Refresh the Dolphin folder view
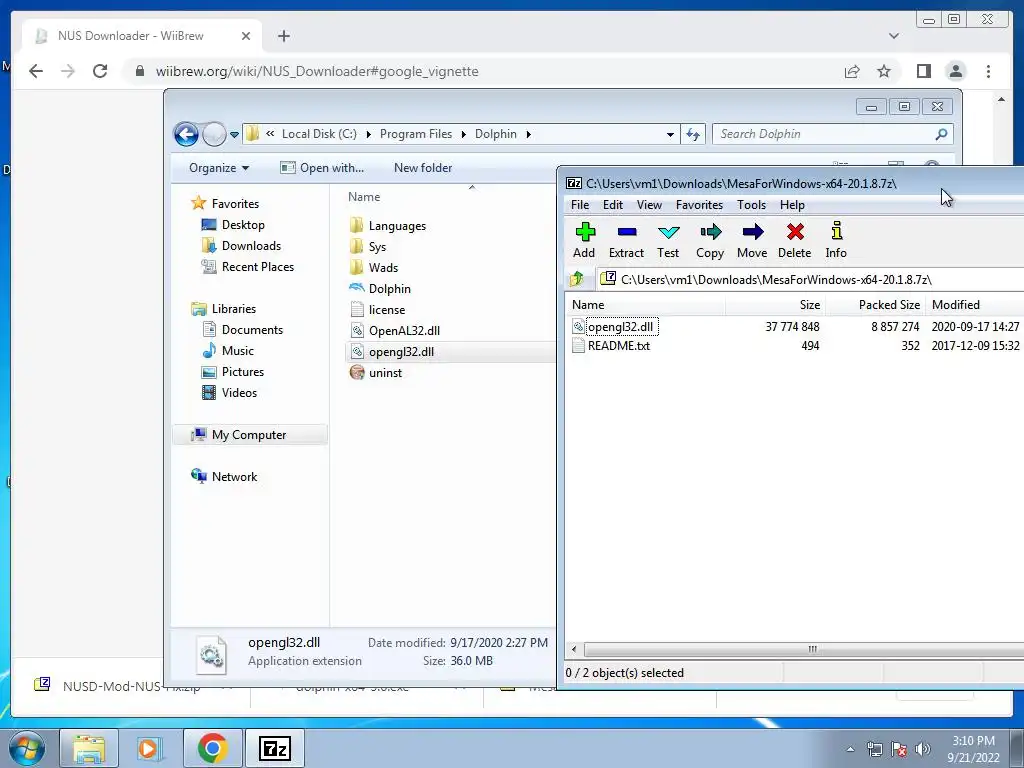The image size is (1024, 768). point(693,135)
